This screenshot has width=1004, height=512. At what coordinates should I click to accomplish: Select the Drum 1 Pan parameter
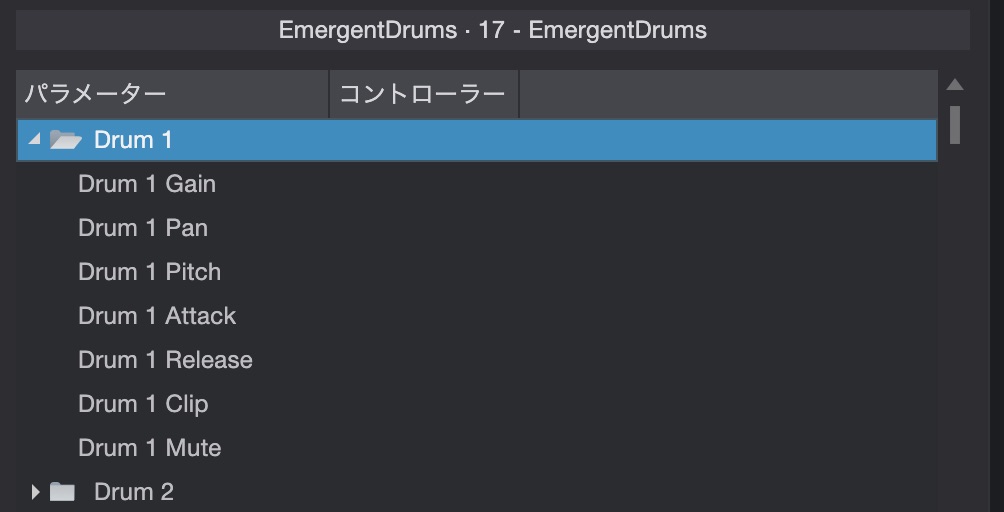[143, 228]
